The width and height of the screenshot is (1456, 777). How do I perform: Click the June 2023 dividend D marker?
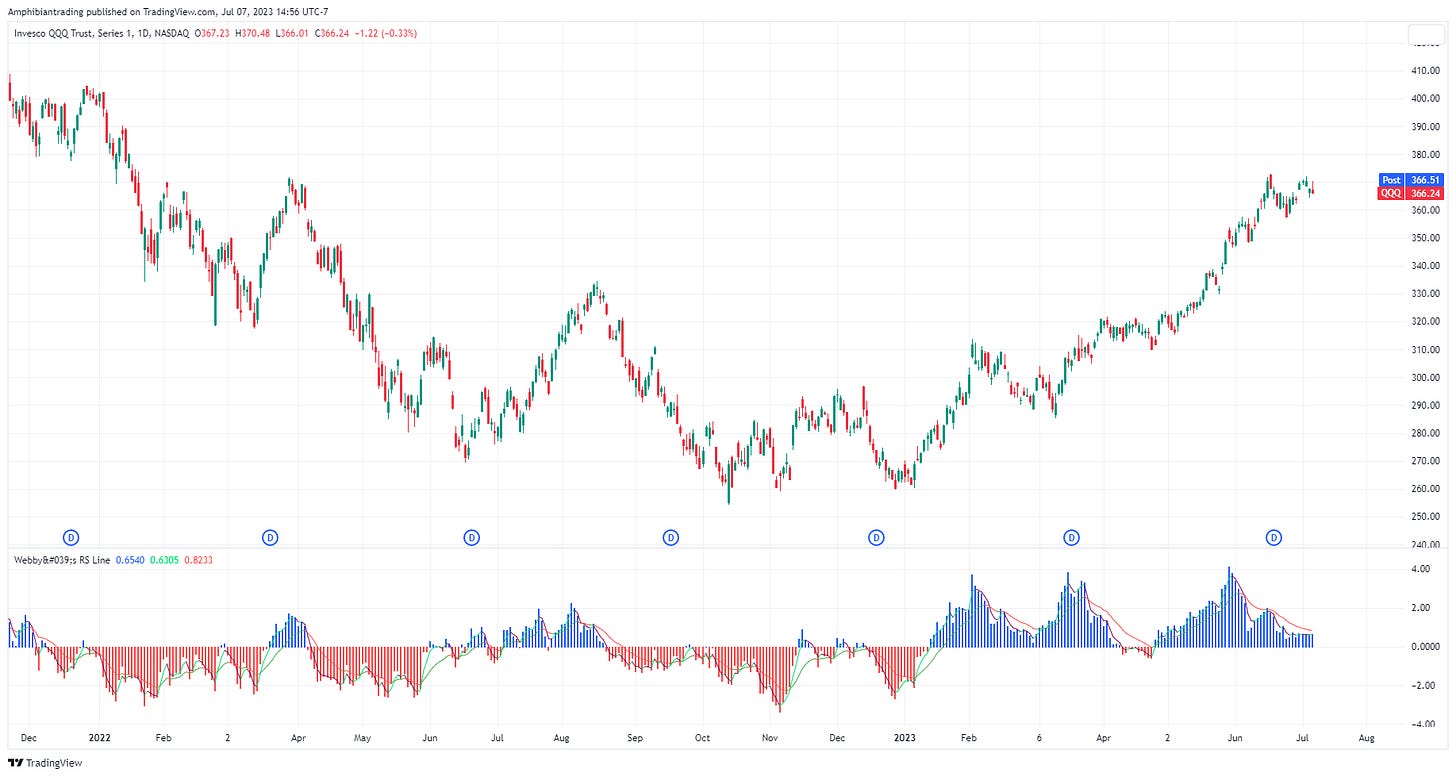(1274, 537)
